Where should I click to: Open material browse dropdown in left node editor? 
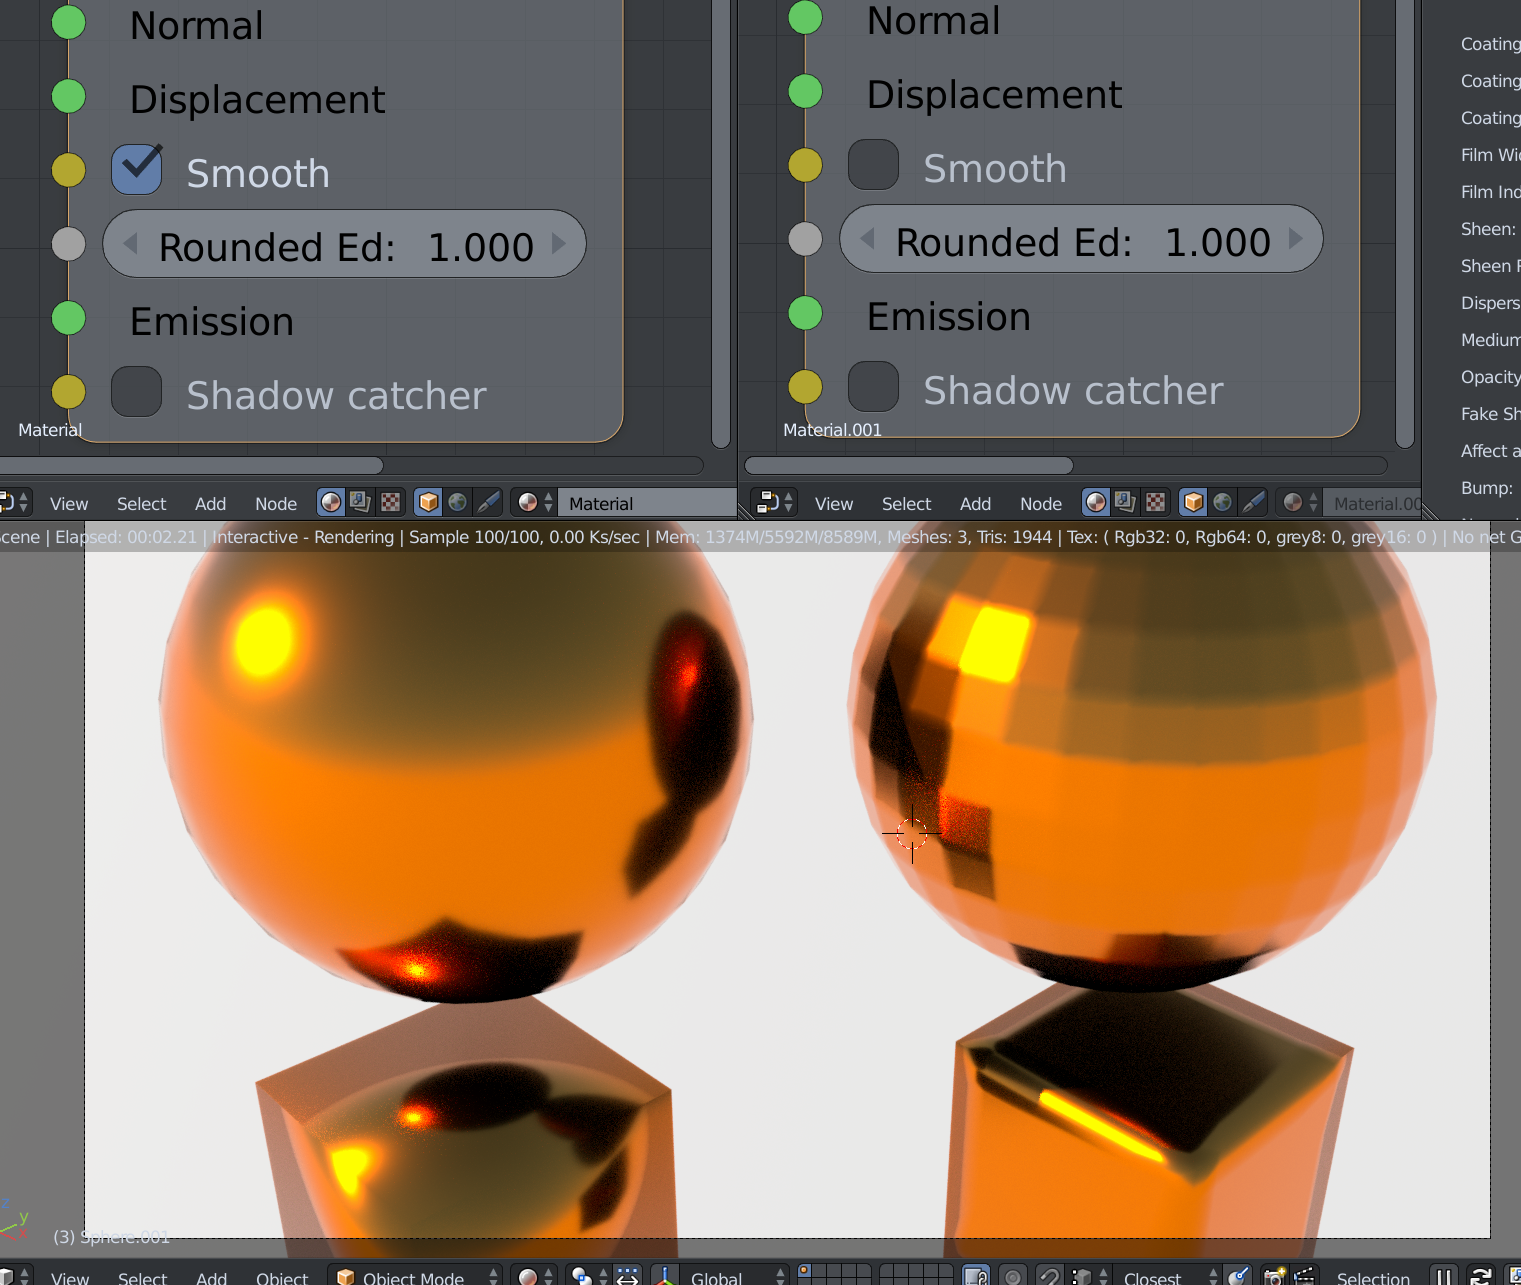534,502
